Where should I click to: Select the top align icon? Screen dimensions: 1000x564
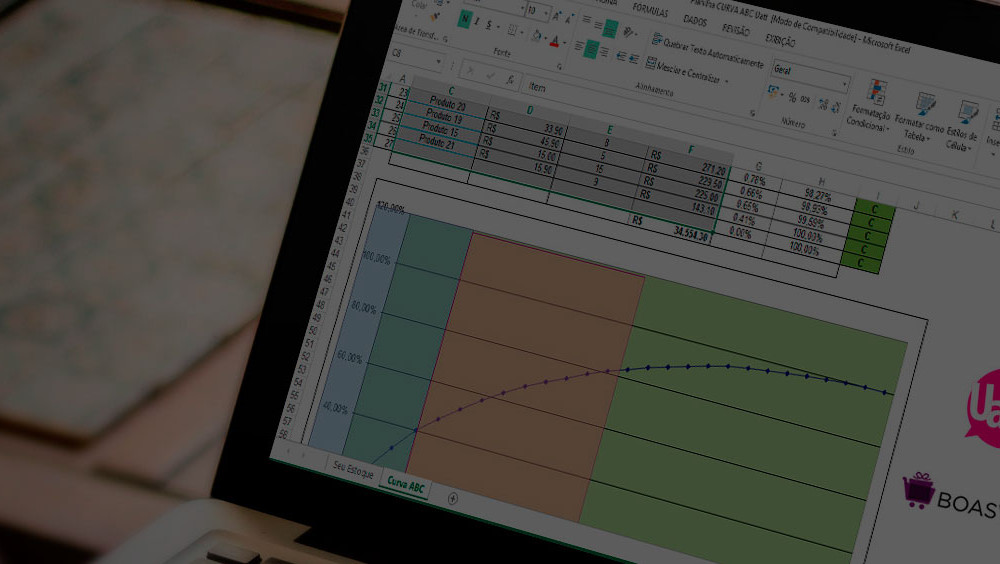(586, 20)
